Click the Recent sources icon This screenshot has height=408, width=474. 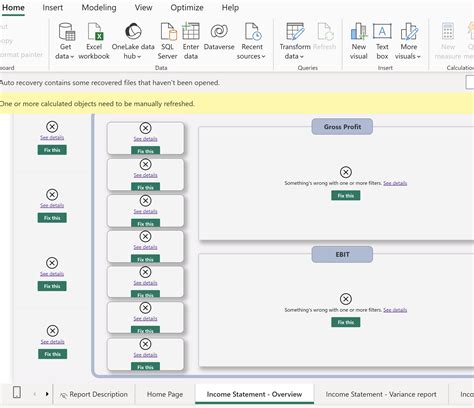253,32
